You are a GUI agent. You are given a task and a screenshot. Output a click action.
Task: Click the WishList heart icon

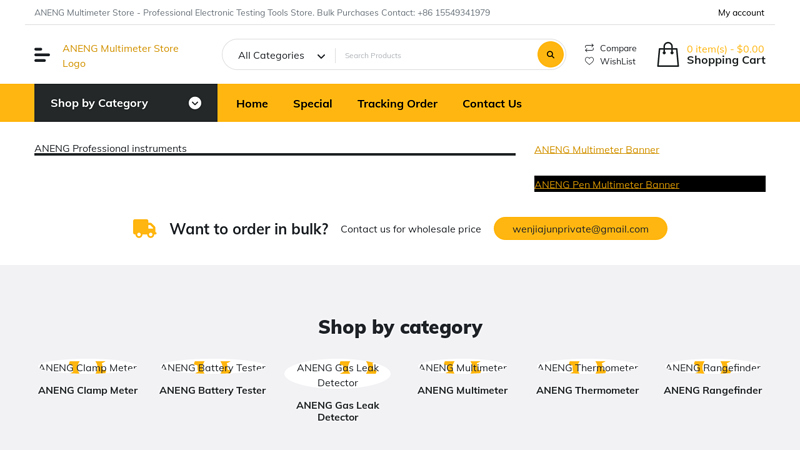point(589,62)
